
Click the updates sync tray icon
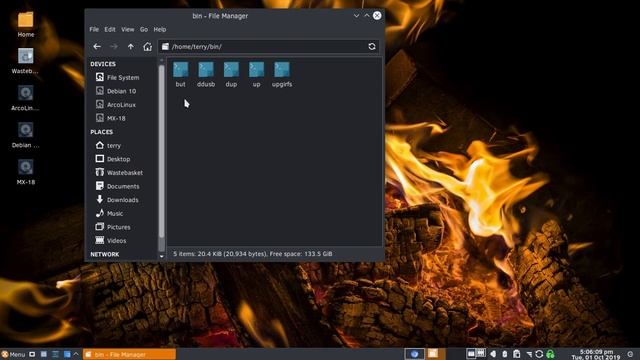pyautogui.click(x=539, y=354)
